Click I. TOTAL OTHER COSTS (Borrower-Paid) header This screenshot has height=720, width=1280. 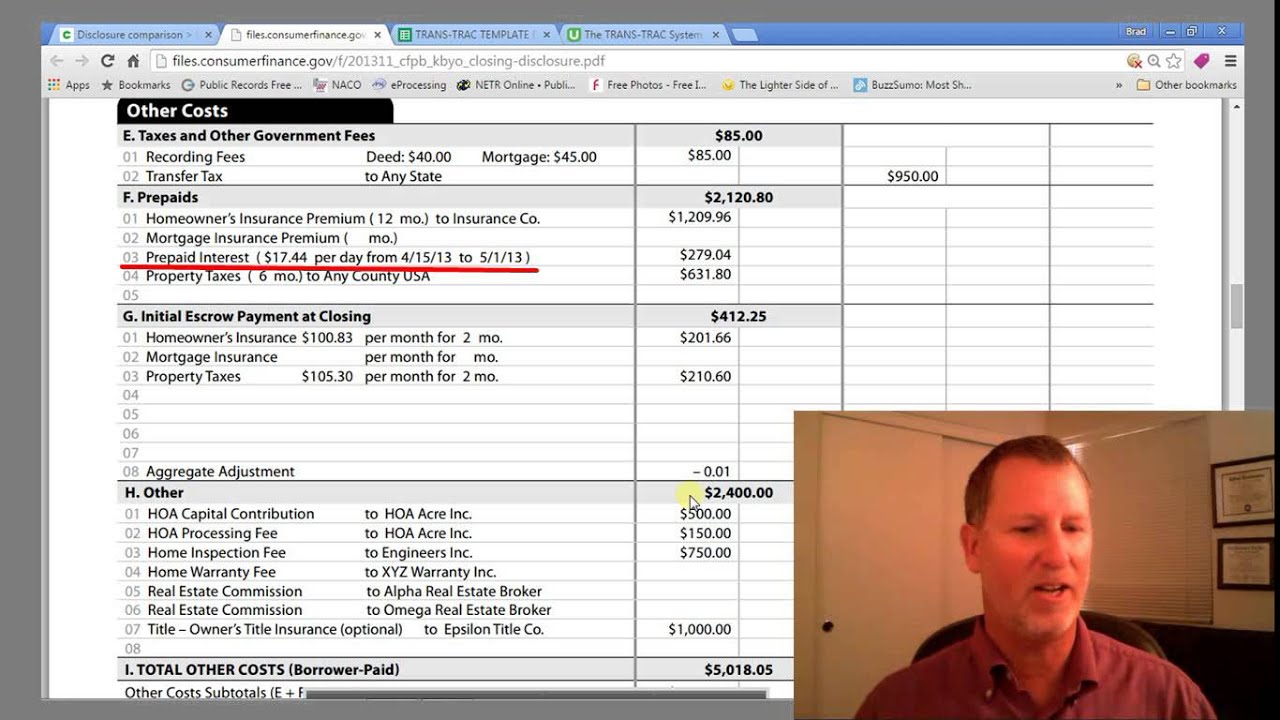click(x=261, y=670)
